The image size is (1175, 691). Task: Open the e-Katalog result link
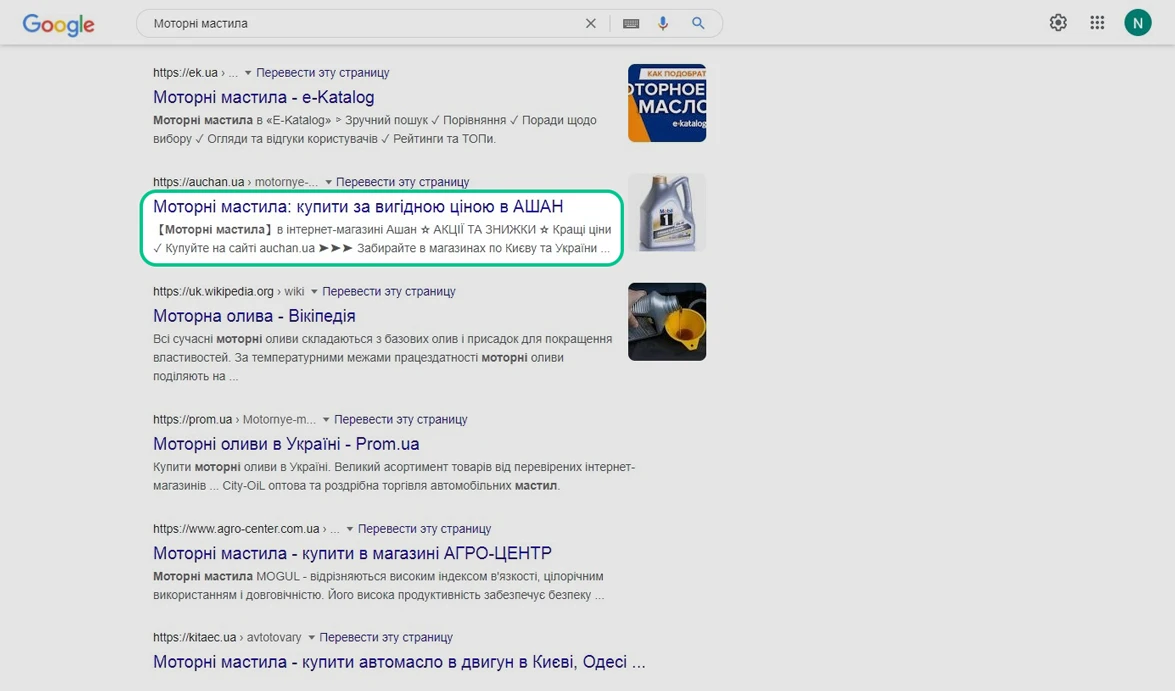[x=262, y=97]
